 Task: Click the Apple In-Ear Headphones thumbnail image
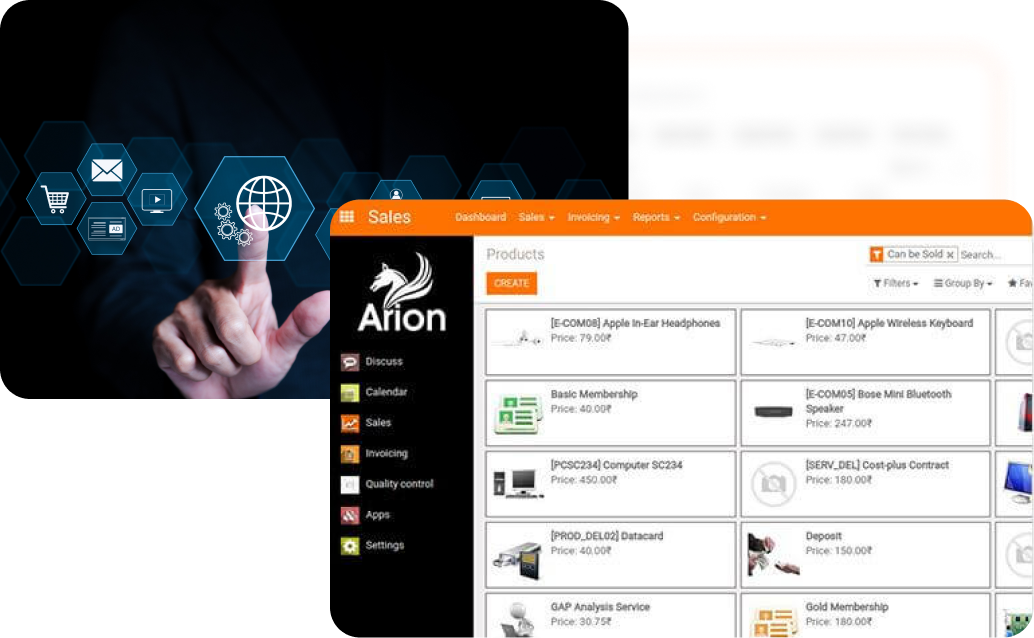518,339
